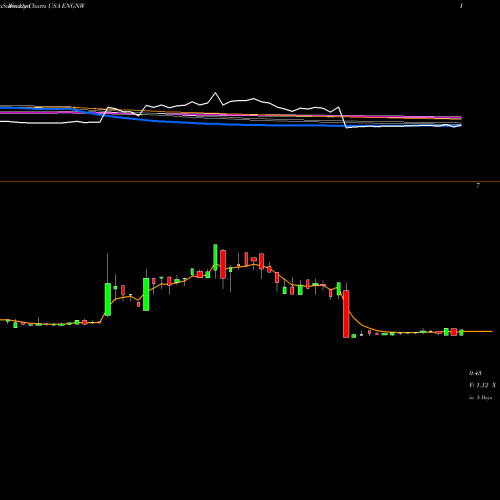500x500 pixels.
Task: Click the small green candle at the chart's far left
Action: (15, 324)
